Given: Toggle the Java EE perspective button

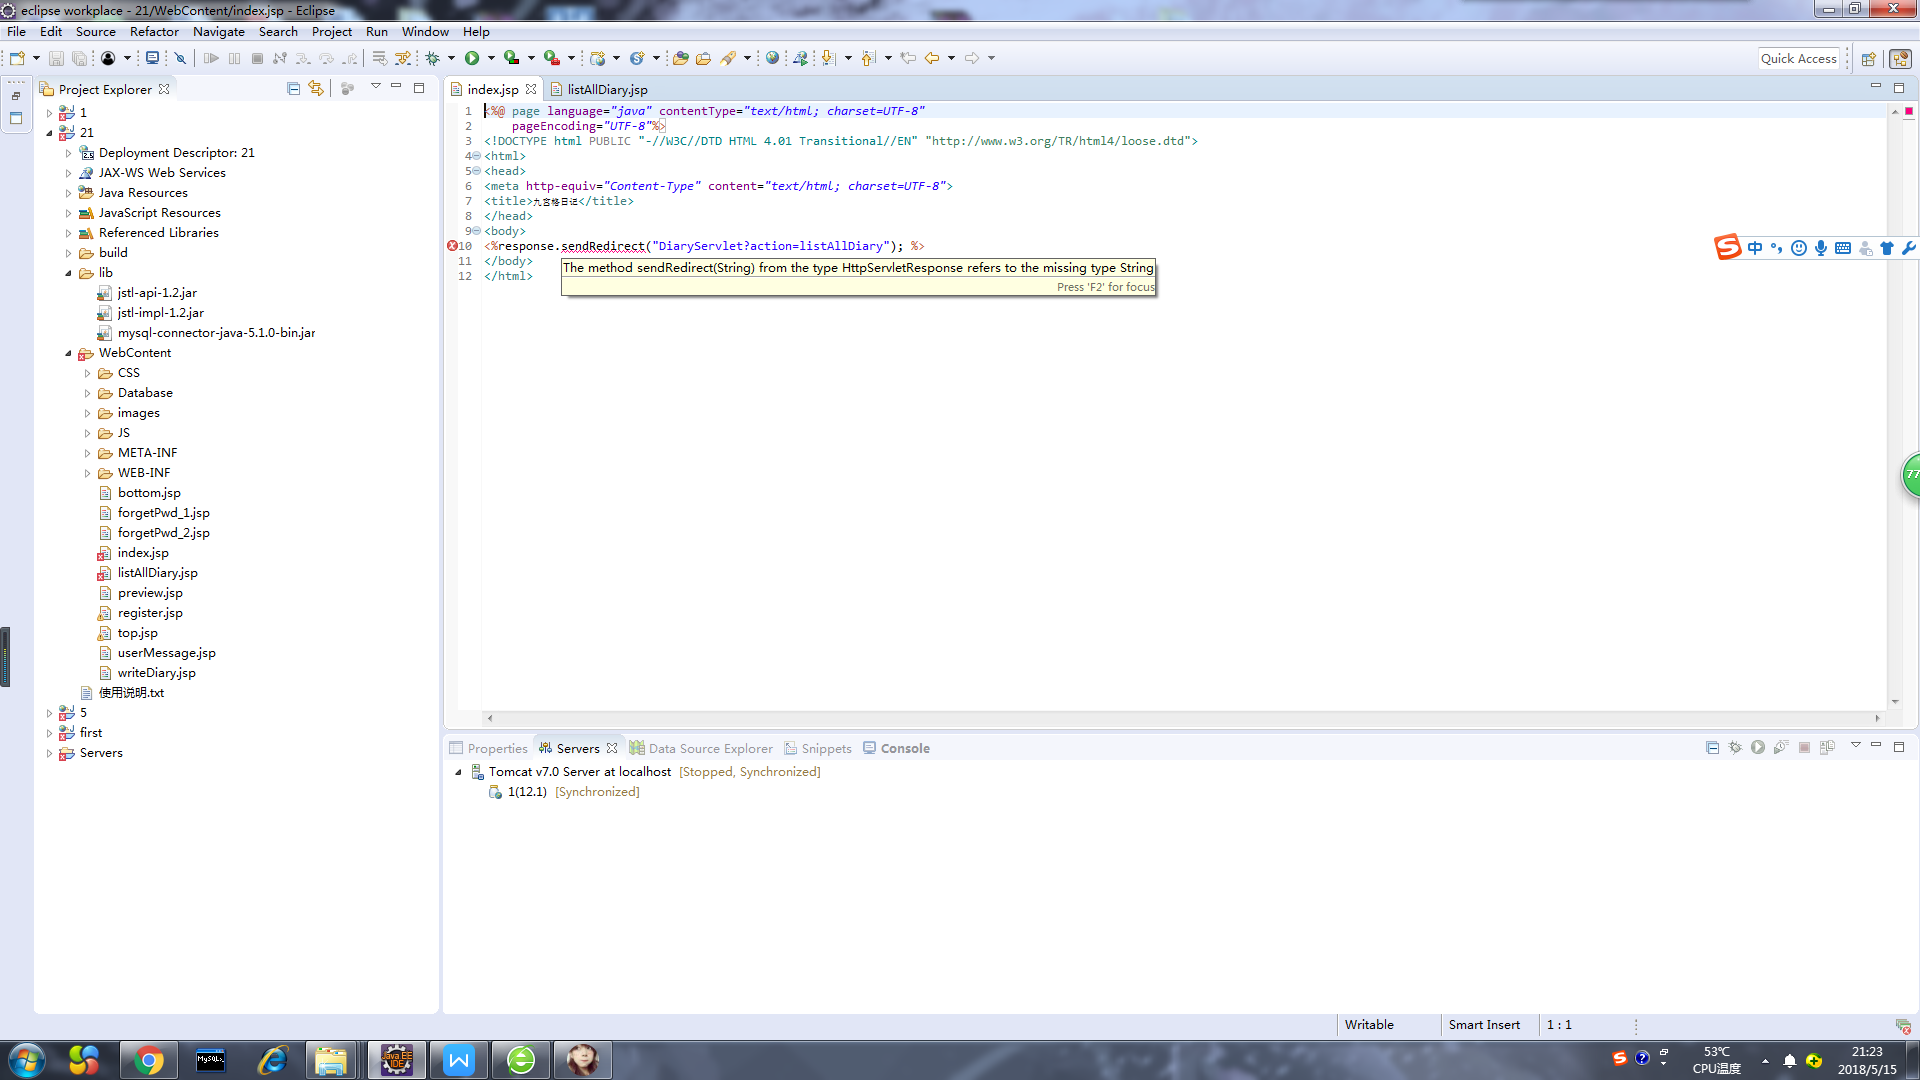Looking at the screenshot, I should pyautogui.click(x=1900, y=59).
